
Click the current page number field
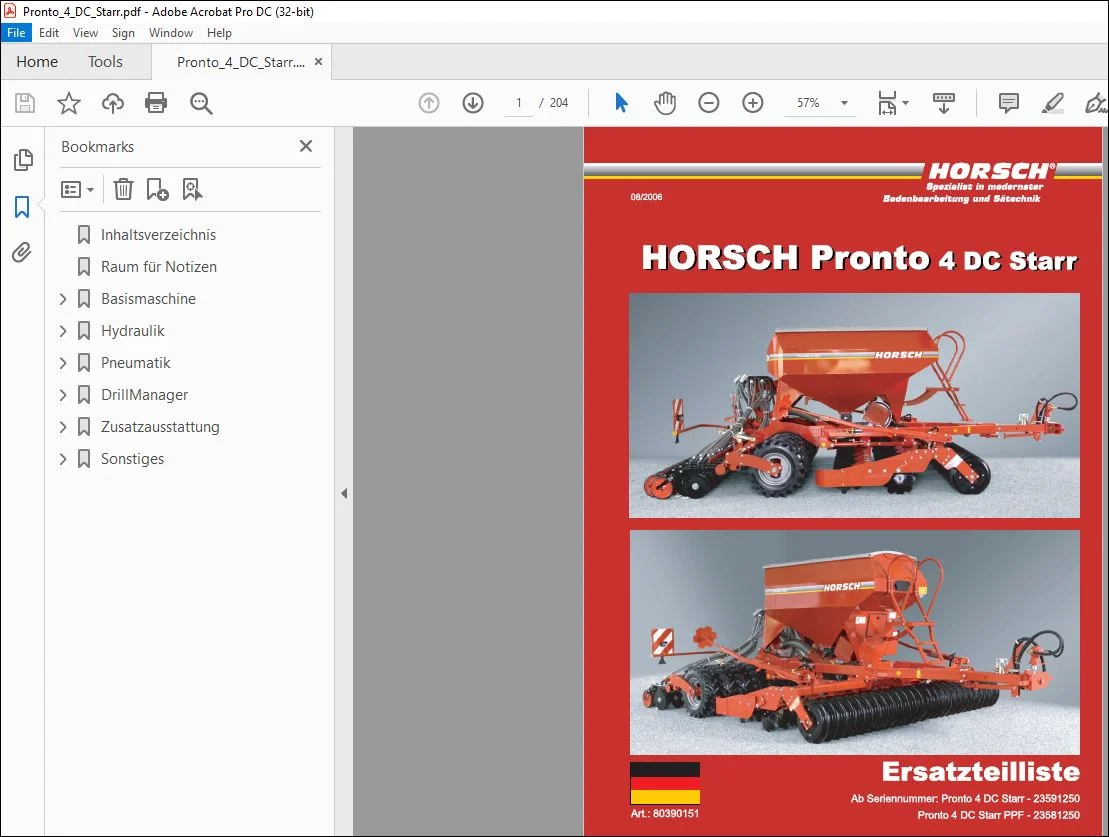point(518,103)
